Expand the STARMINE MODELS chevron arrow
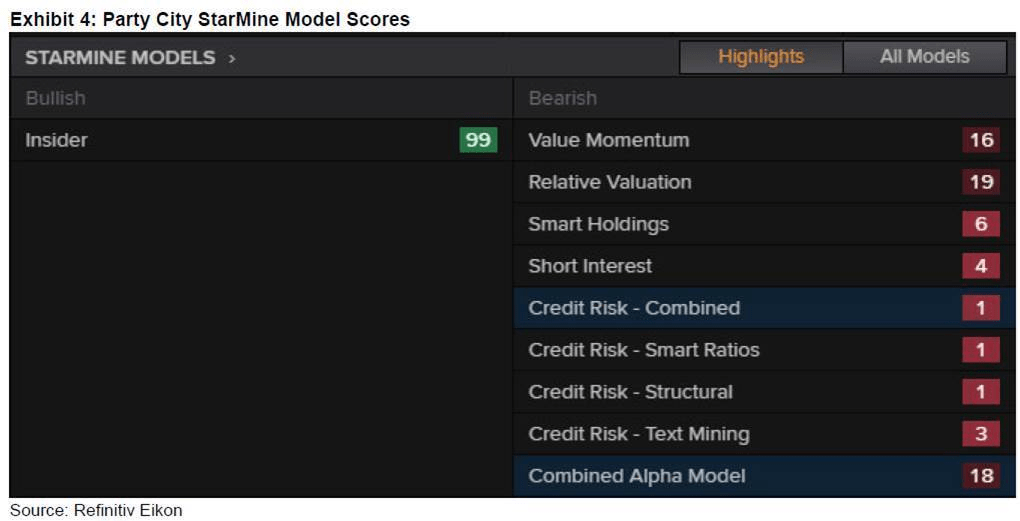Screen dimensions: 1020x521 [x=232, y=58]
